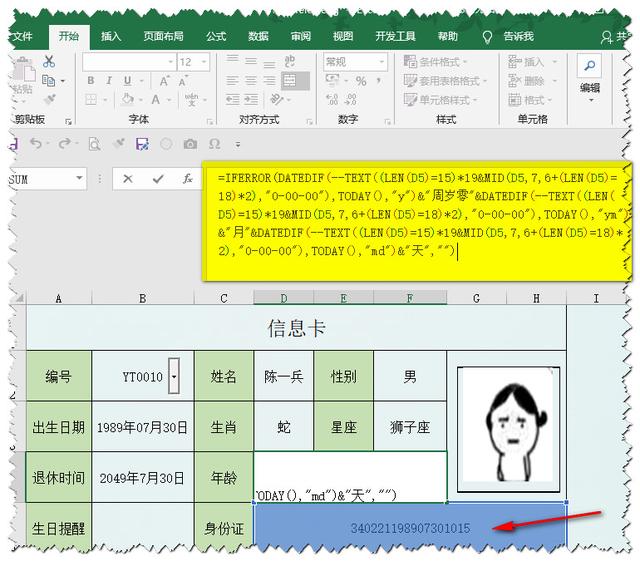Open 单元格样式 cell styles menu

tap(440, 100)
